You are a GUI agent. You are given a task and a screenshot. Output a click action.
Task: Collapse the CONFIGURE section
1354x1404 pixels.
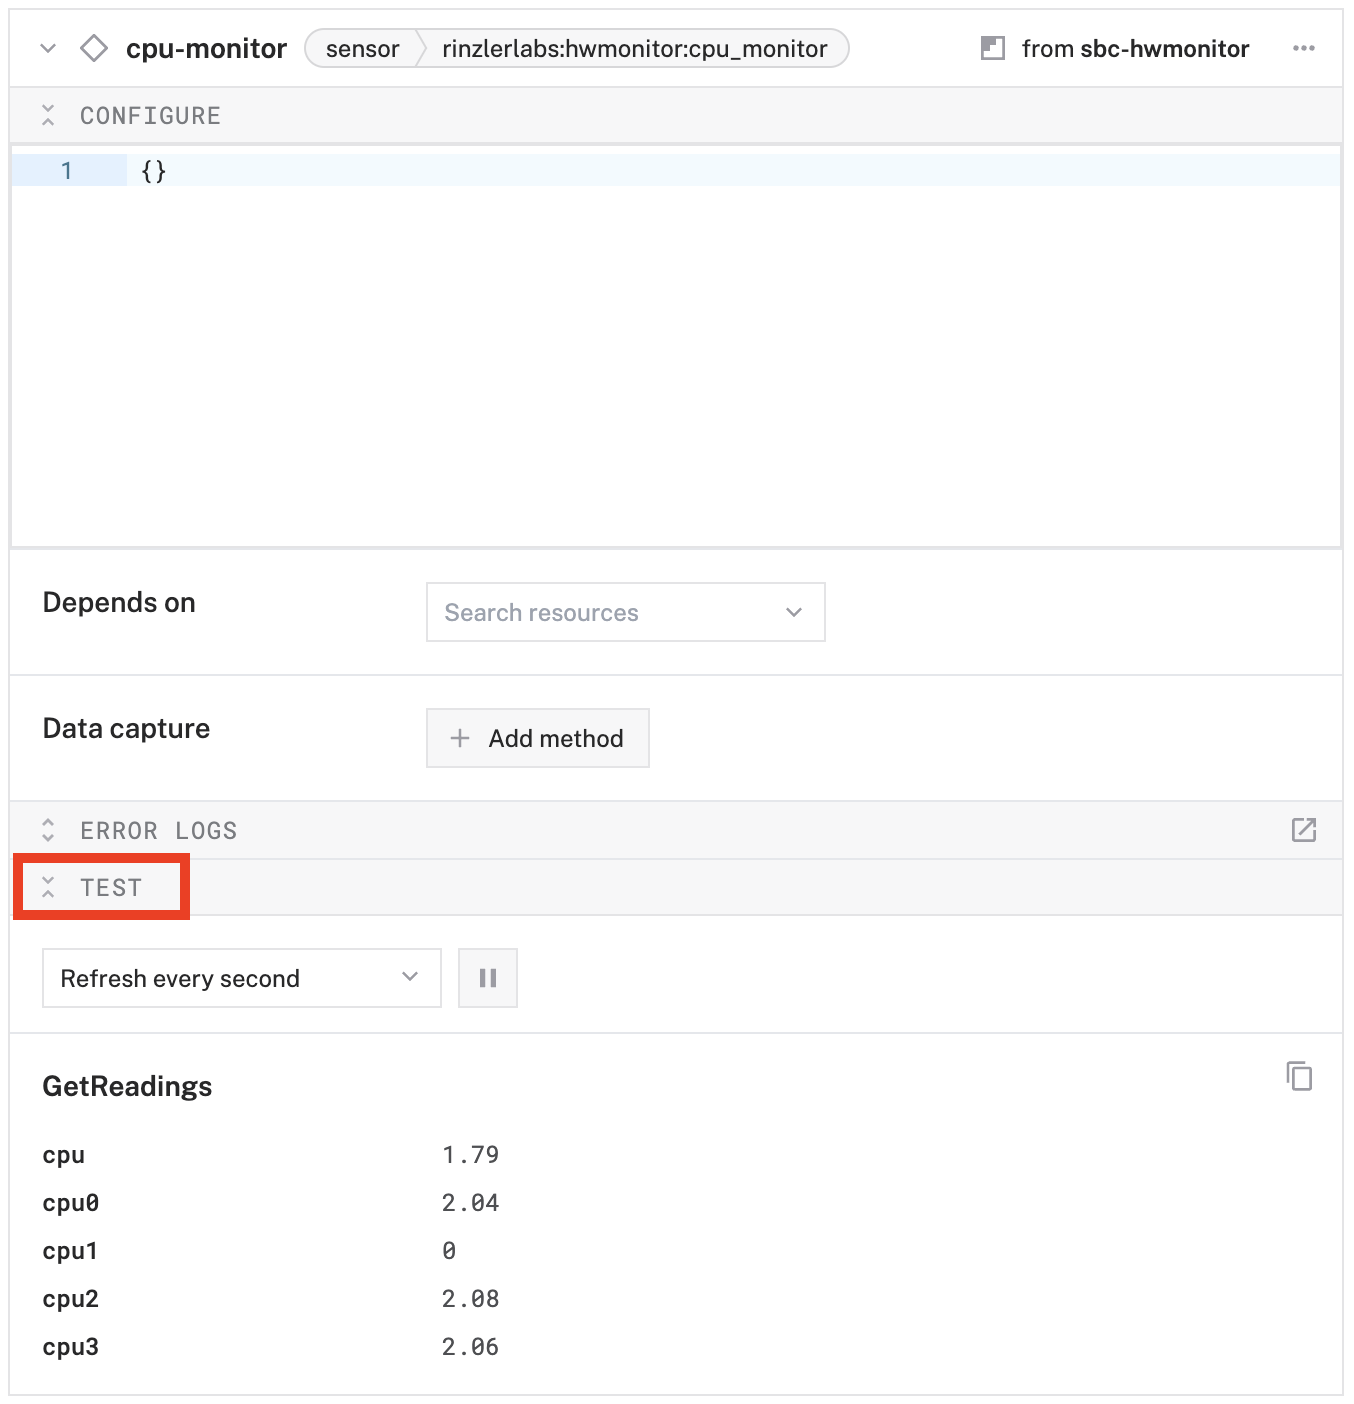(48, 116)
